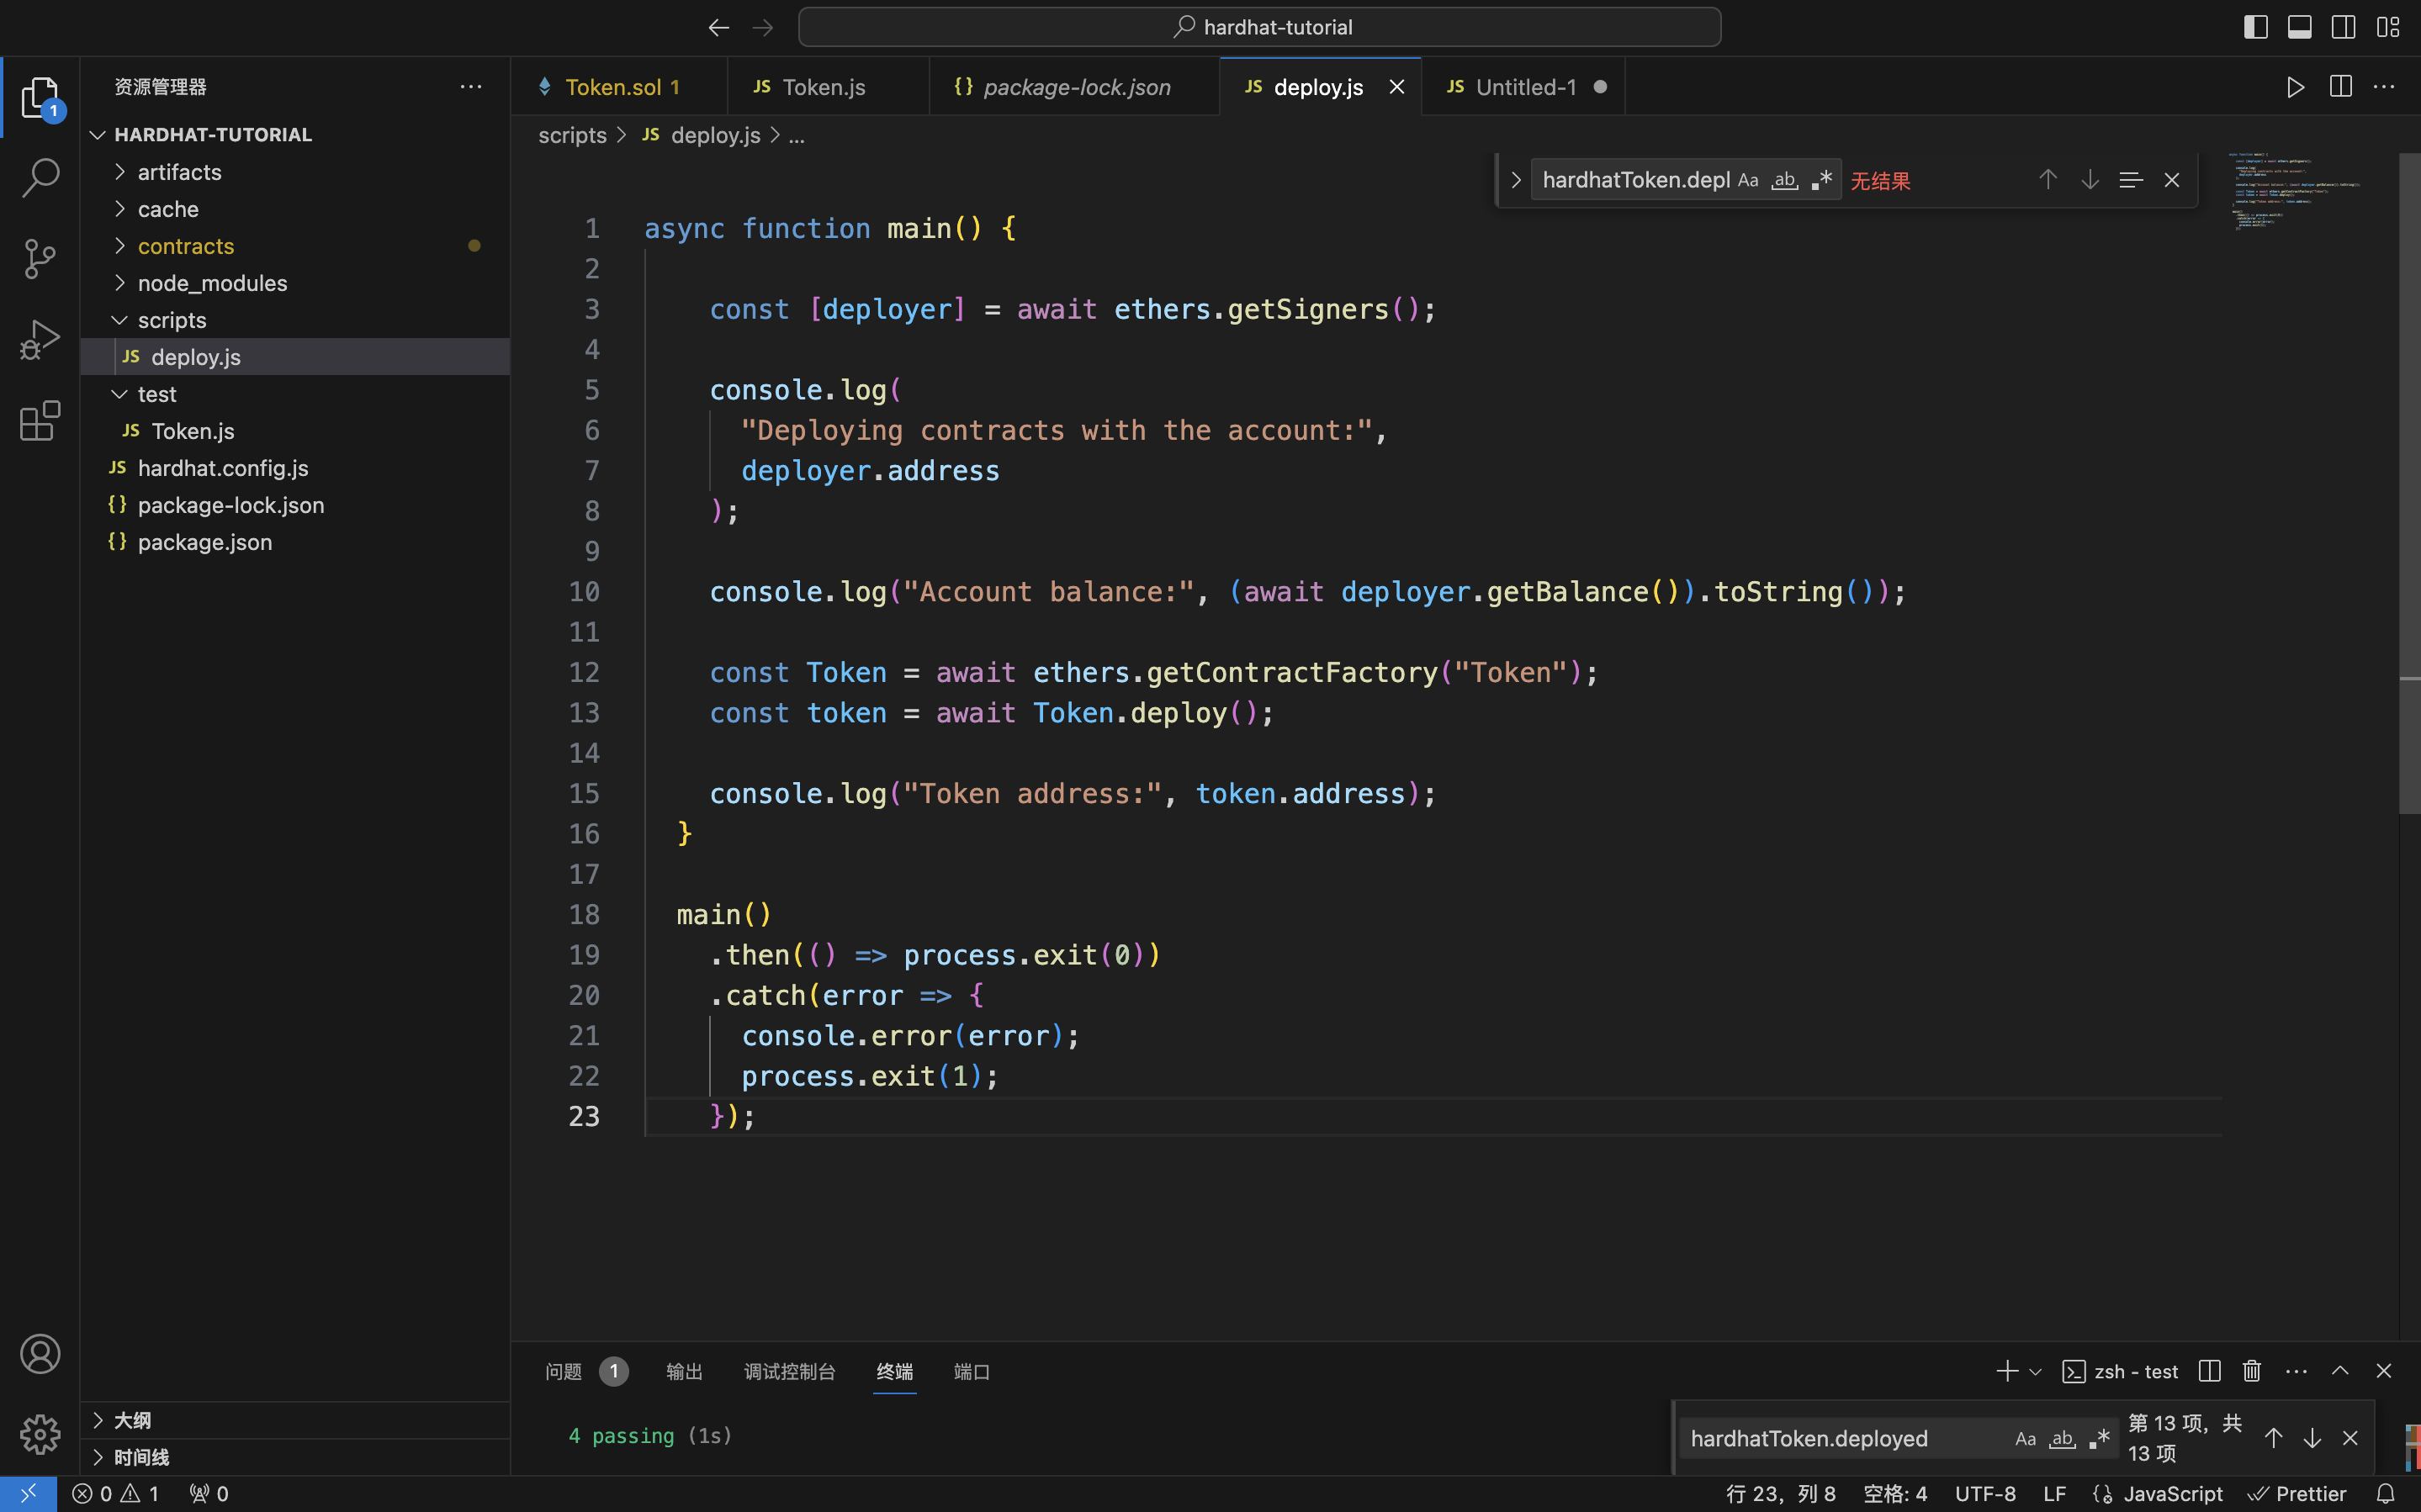Open the Run and Debug view
The width and height of the screenshot is (2421, 1512).
[x=40, y=340]
